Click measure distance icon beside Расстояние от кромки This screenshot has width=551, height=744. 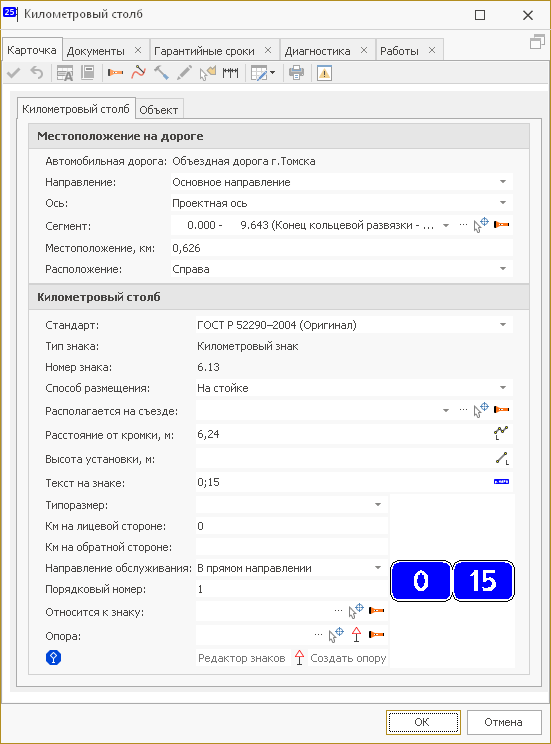(x=501, y=433)
